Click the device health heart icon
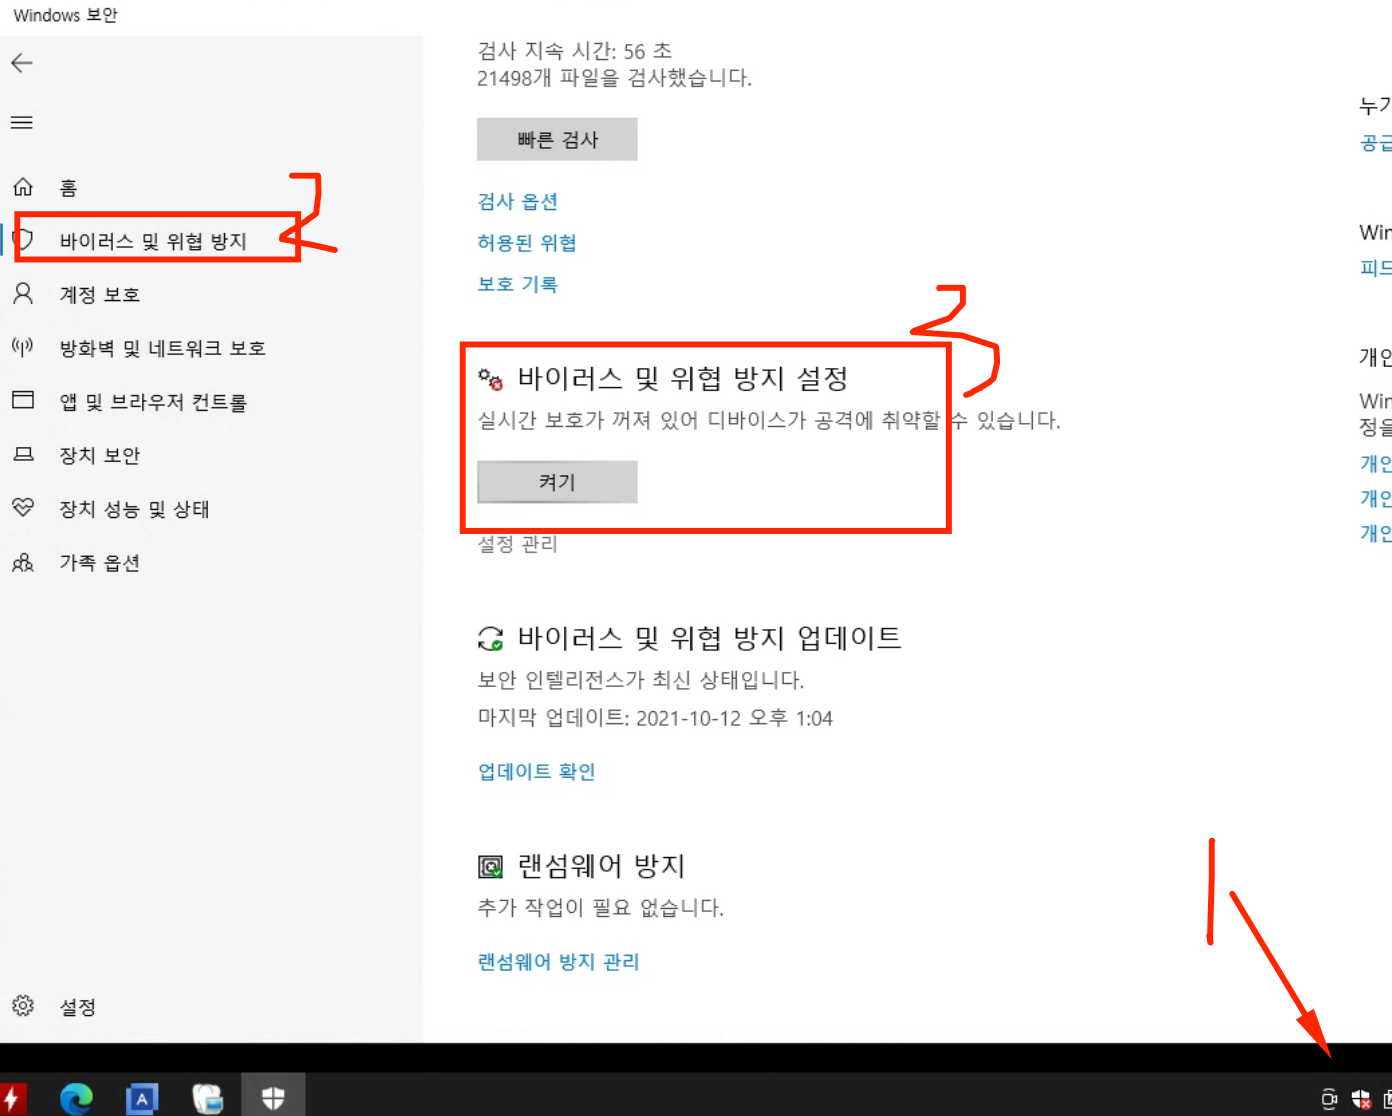Viewport: 1392px width, 1116px height. click(23, 507)
